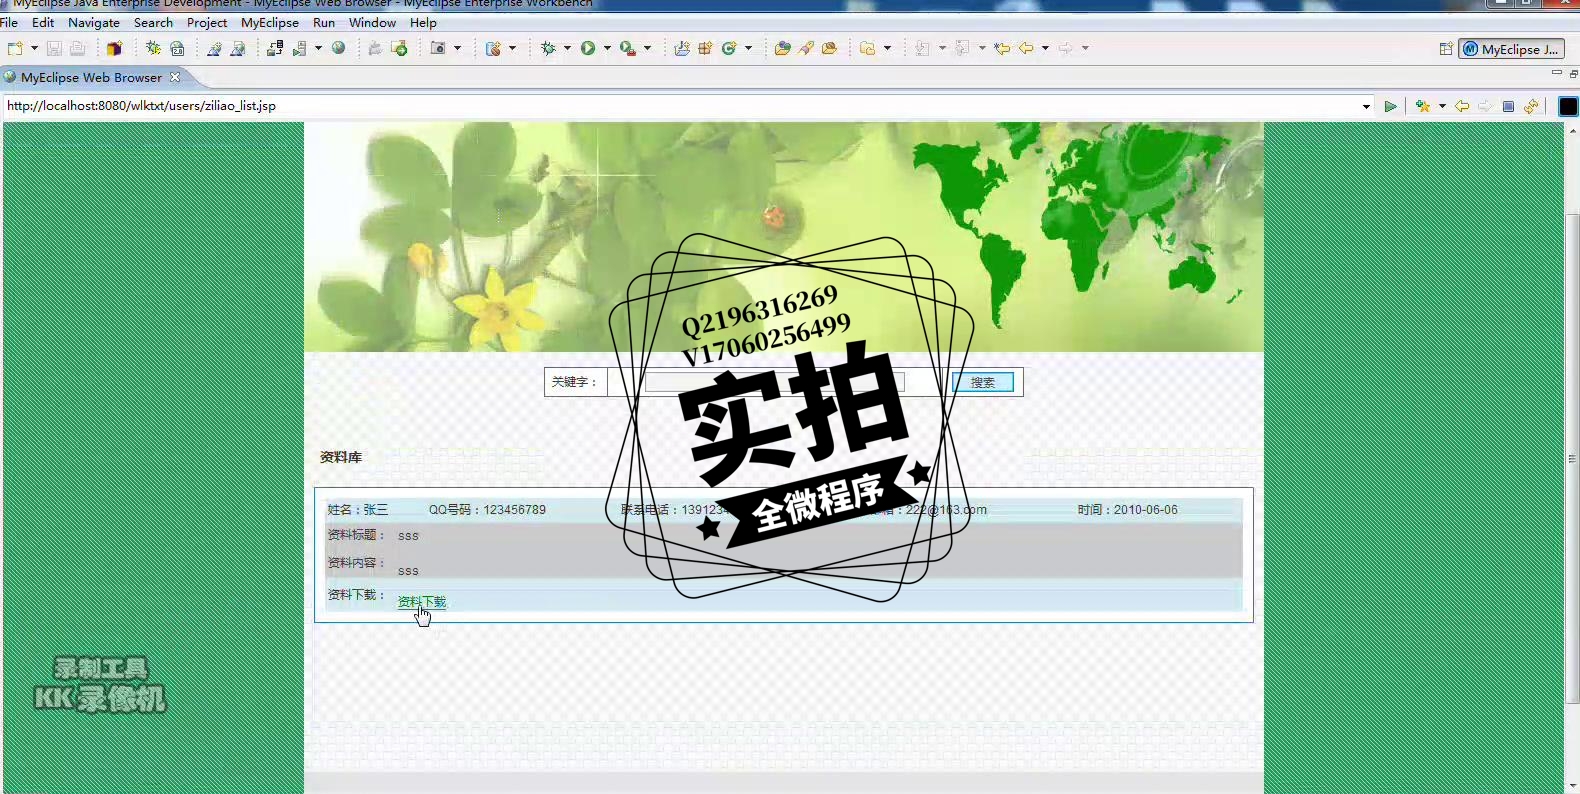The width and height of the screenshot is (1580, 794).
Task: Click the camera screenshot toolbar icon
Action: 438,48
